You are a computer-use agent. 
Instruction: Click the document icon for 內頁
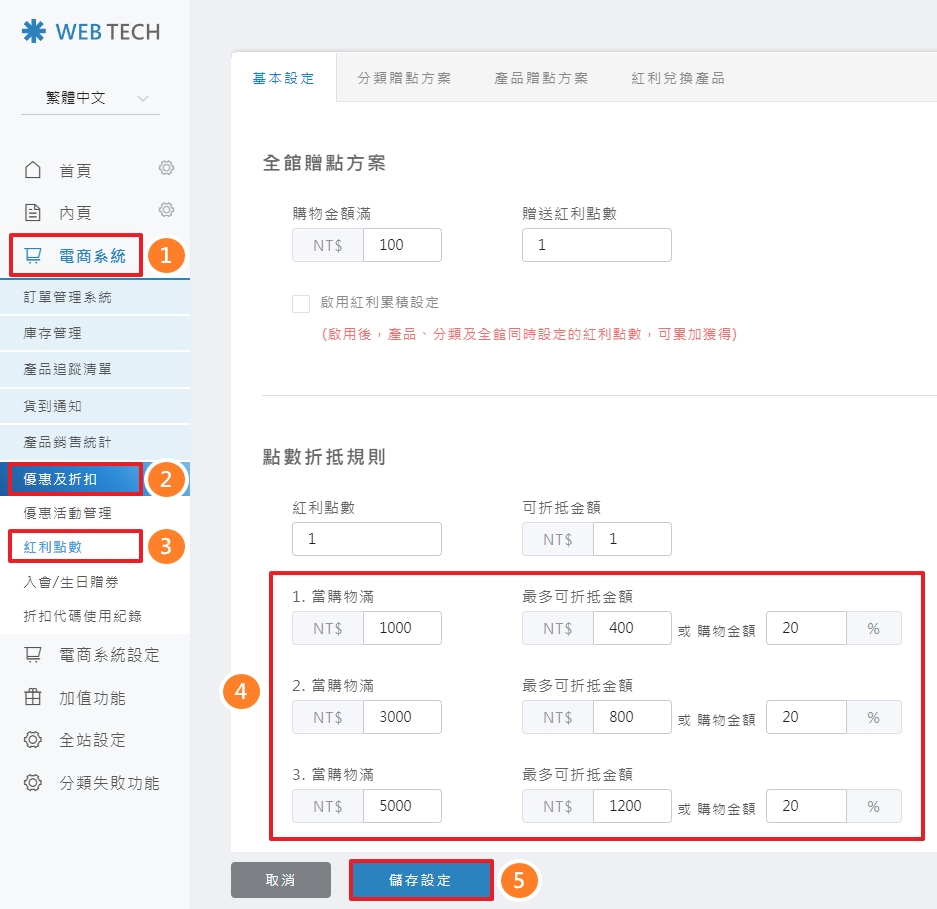(33, 213)
